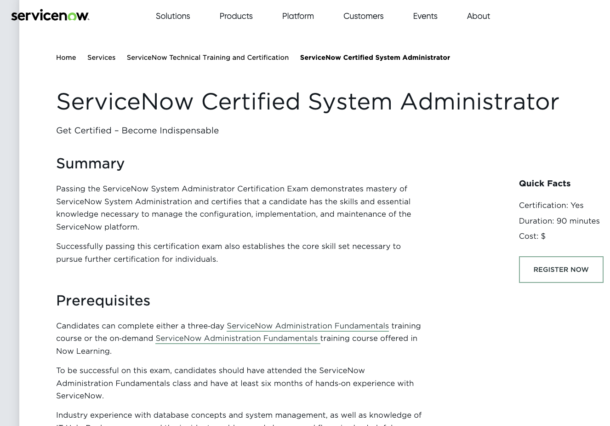Screen dimensions: 610x426
Task: Click the Quick Facts heading
Action: [544, 183]
